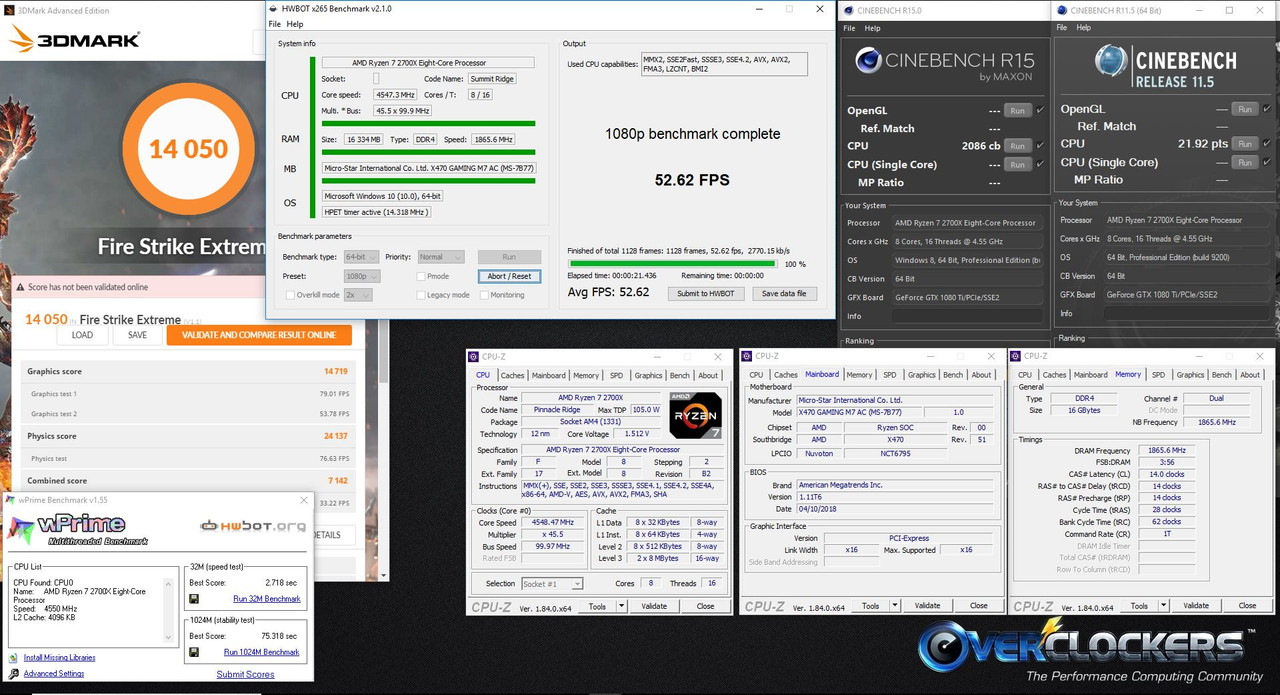Click Save data file button
The width and height of the screenshot is (1280, 695).
click(x=783, y=294)
